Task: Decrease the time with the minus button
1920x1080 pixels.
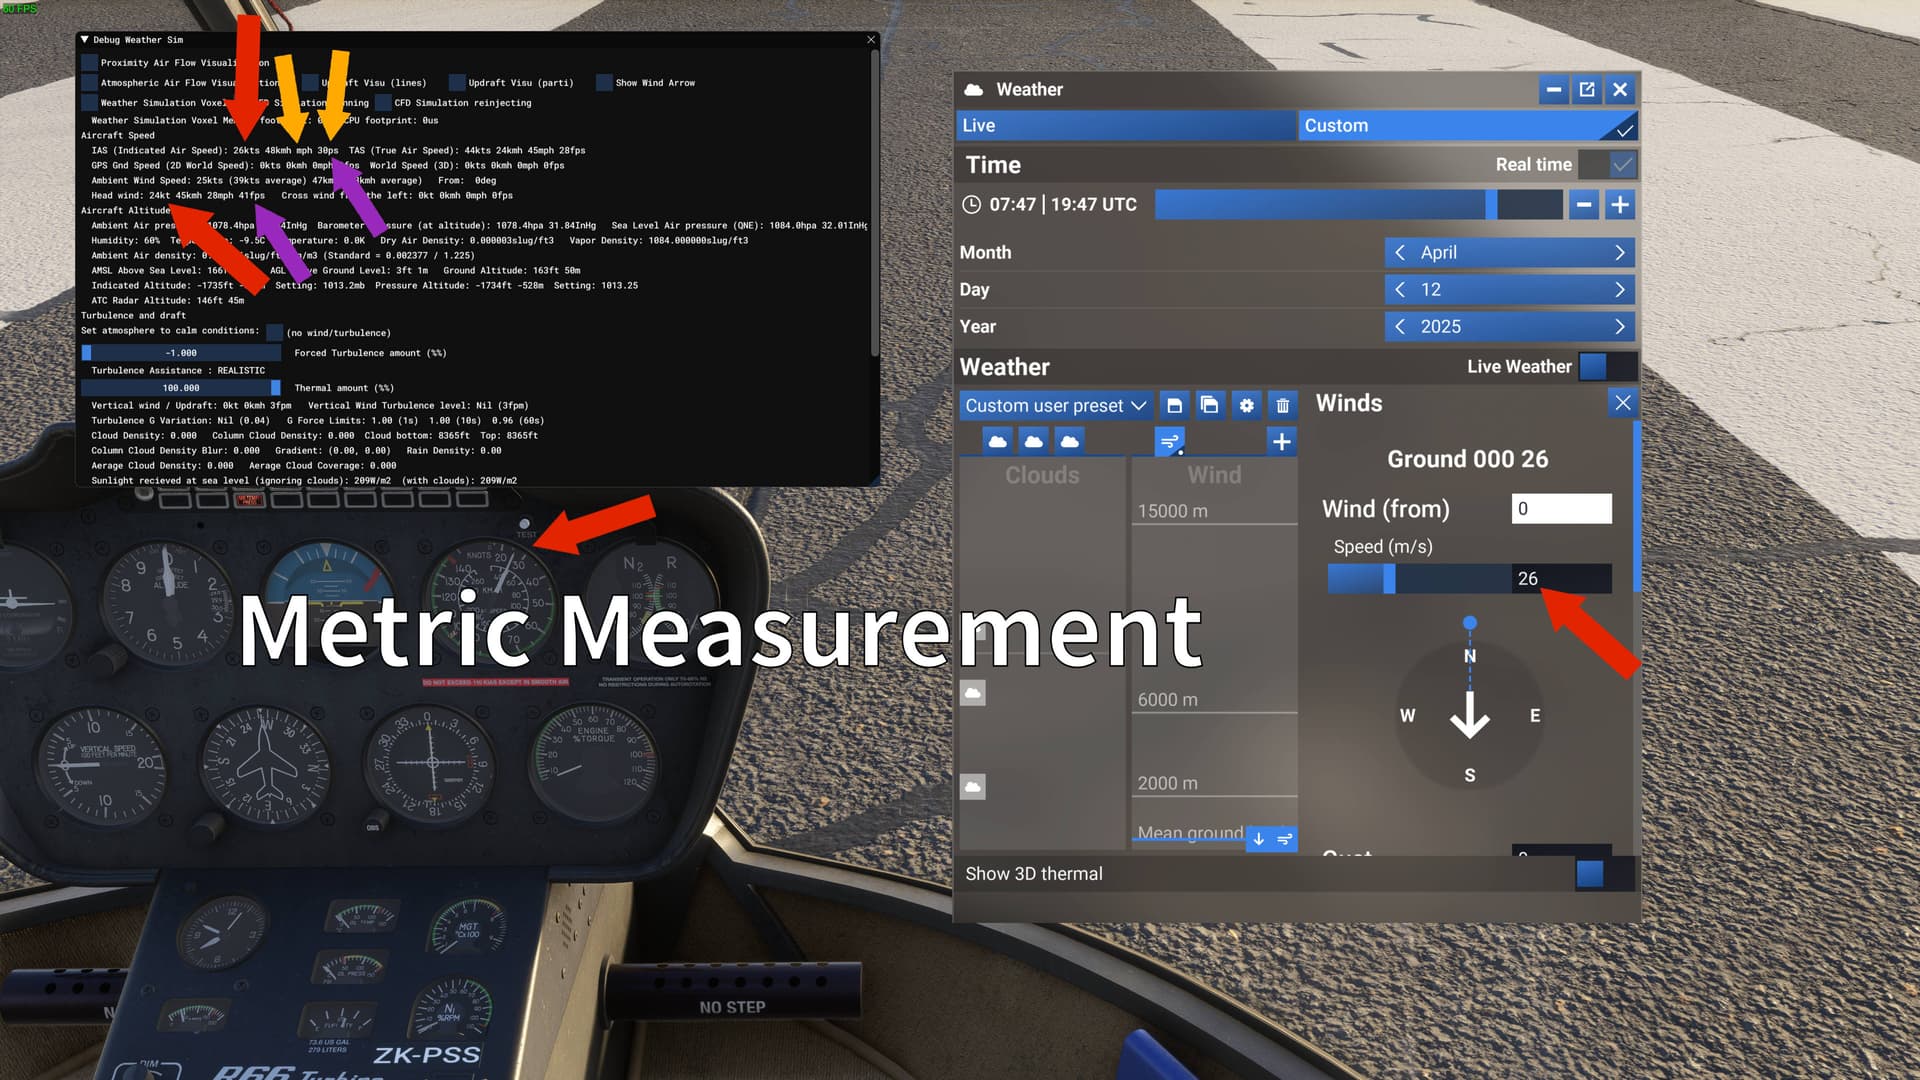Action: click(x=1584, y=205)
